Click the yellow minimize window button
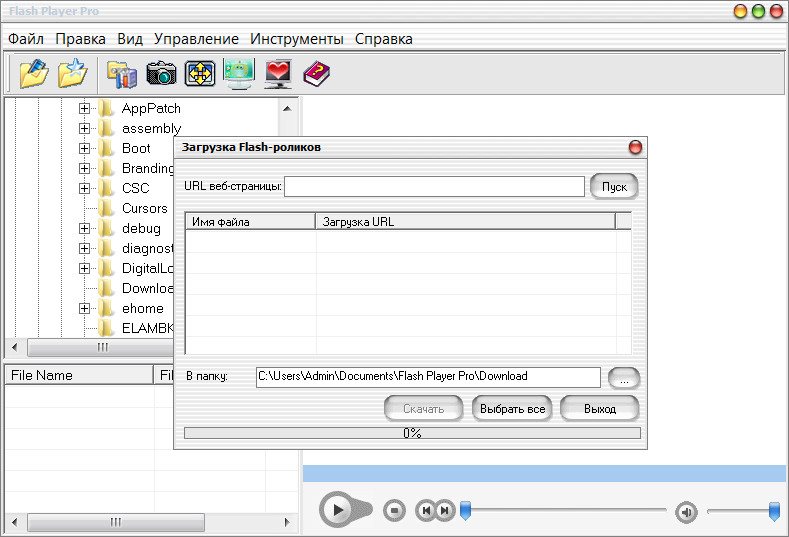The image size is (789, 537). 740,11
